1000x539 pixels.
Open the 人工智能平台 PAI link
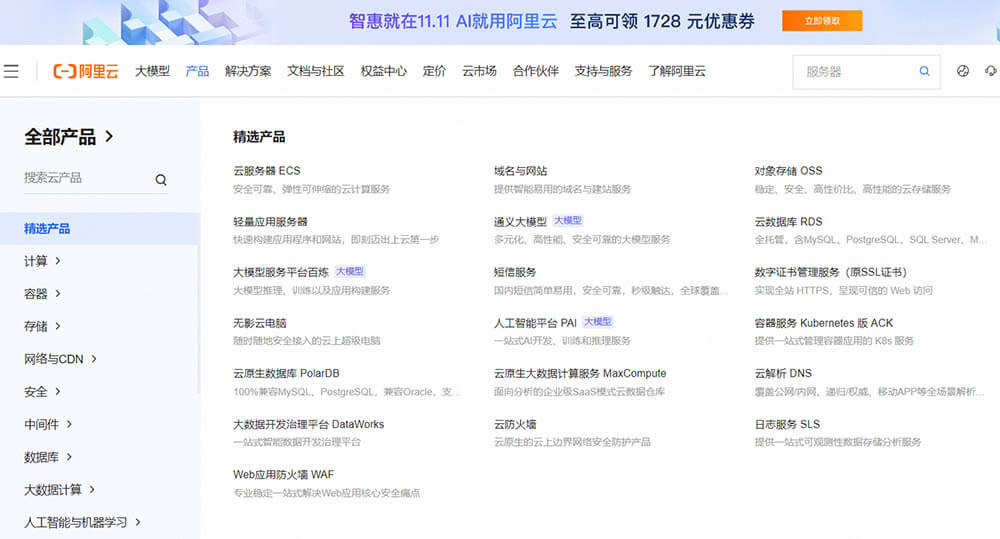point(535,323)
